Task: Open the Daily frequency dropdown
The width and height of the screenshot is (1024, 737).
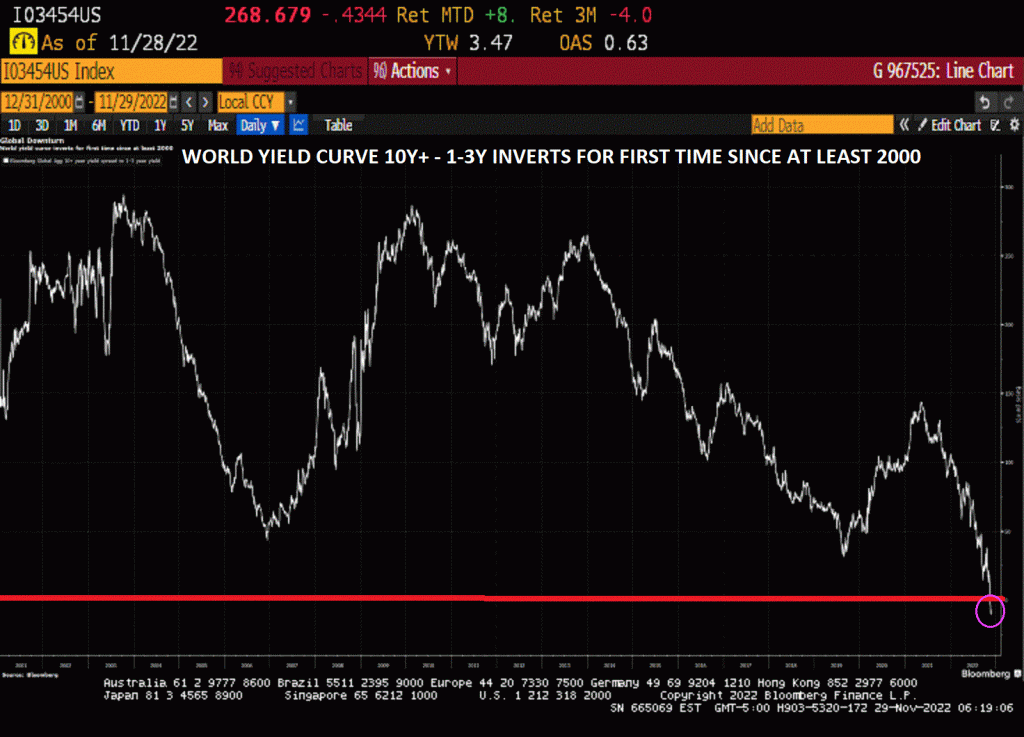Action: point(259,125)
